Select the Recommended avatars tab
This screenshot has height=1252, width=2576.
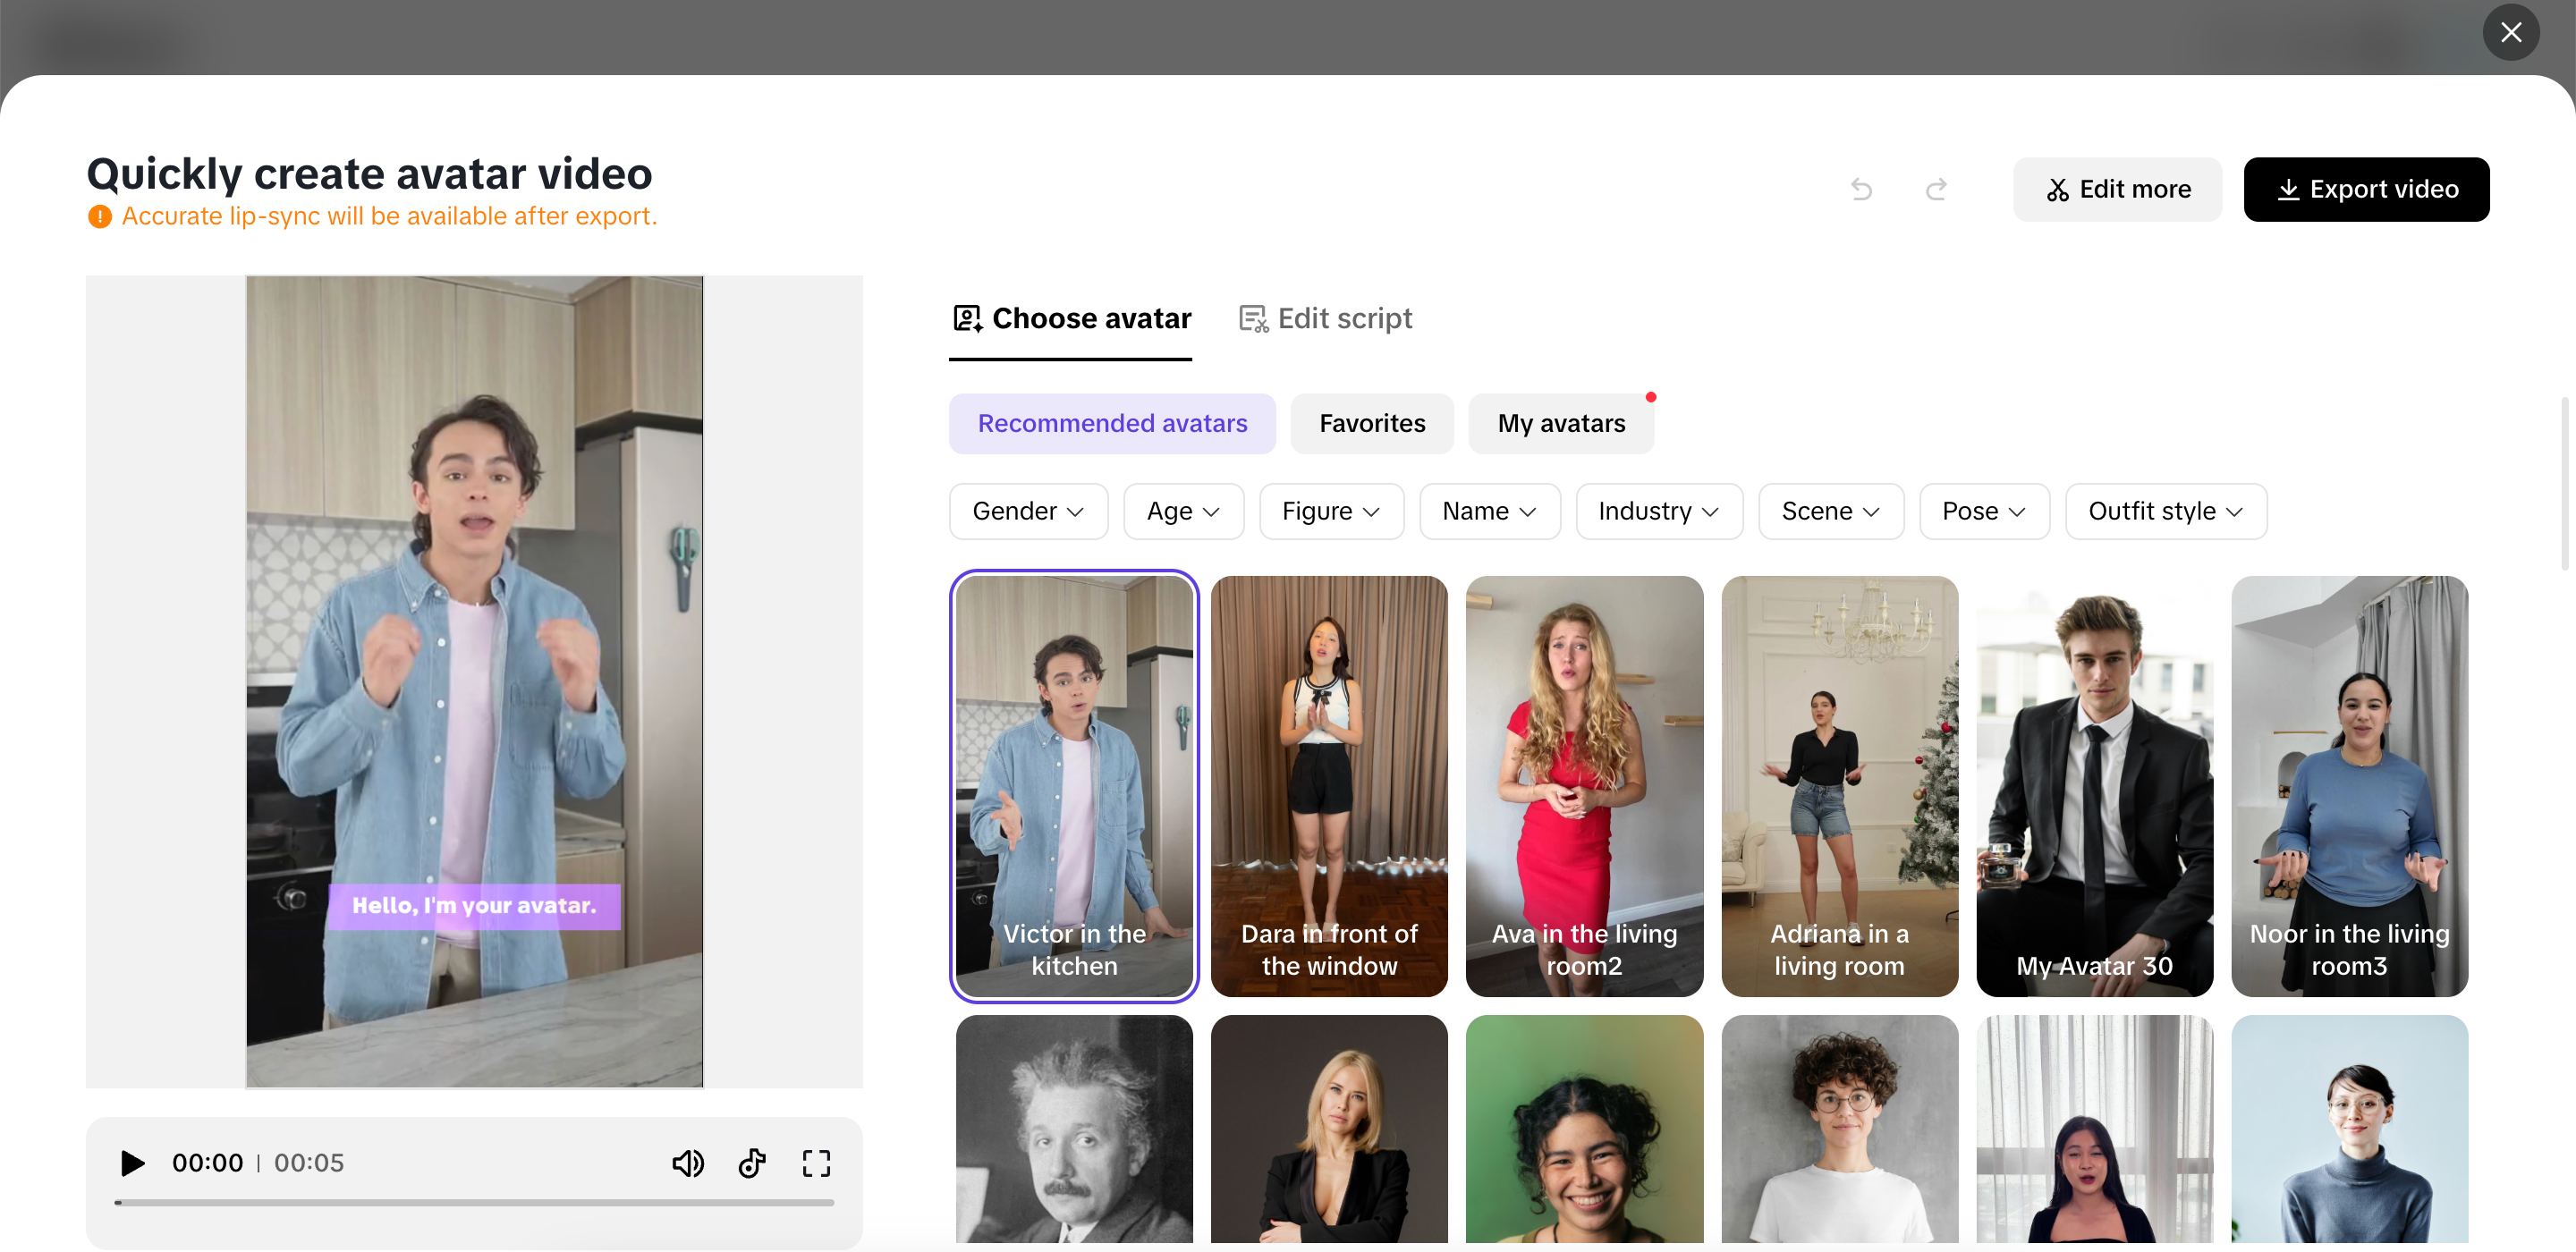click(x=1112, y=423)
